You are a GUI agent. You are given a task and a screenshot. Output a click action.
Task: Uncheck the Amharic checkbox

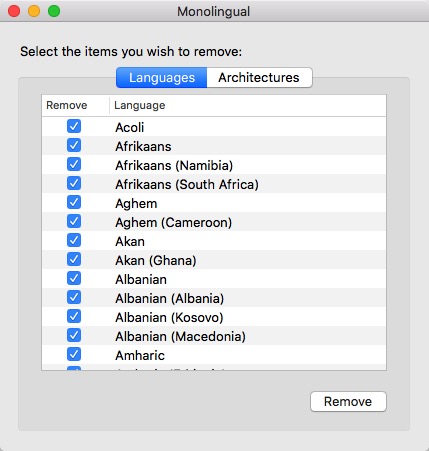pyautogui.click(x=74, y=354)
